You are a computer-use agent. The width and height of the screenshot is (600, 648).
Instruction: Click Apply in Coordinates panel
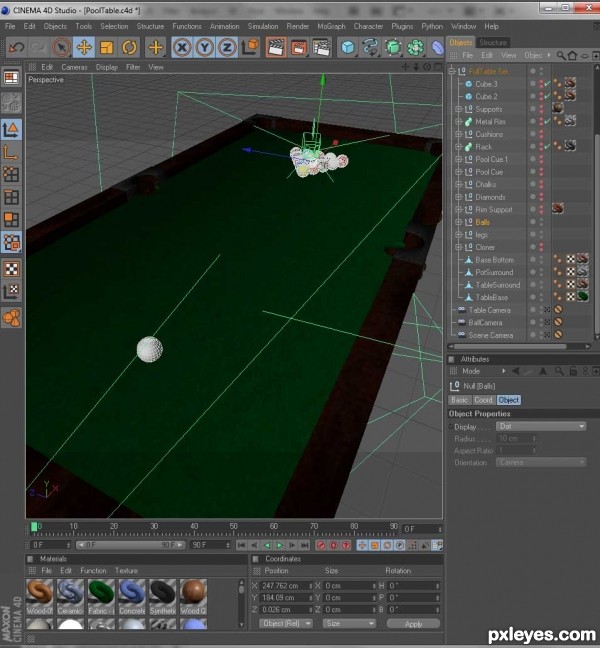coord(413,624)
